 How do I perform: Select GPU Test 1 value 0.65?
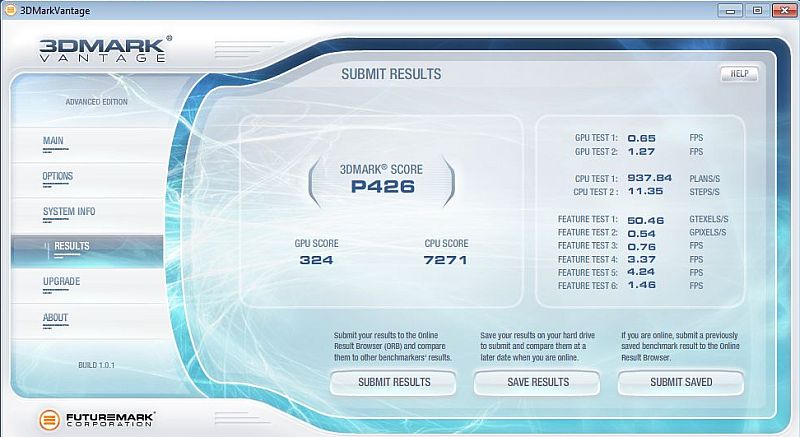pyautogui.click(x=641, y=139)
